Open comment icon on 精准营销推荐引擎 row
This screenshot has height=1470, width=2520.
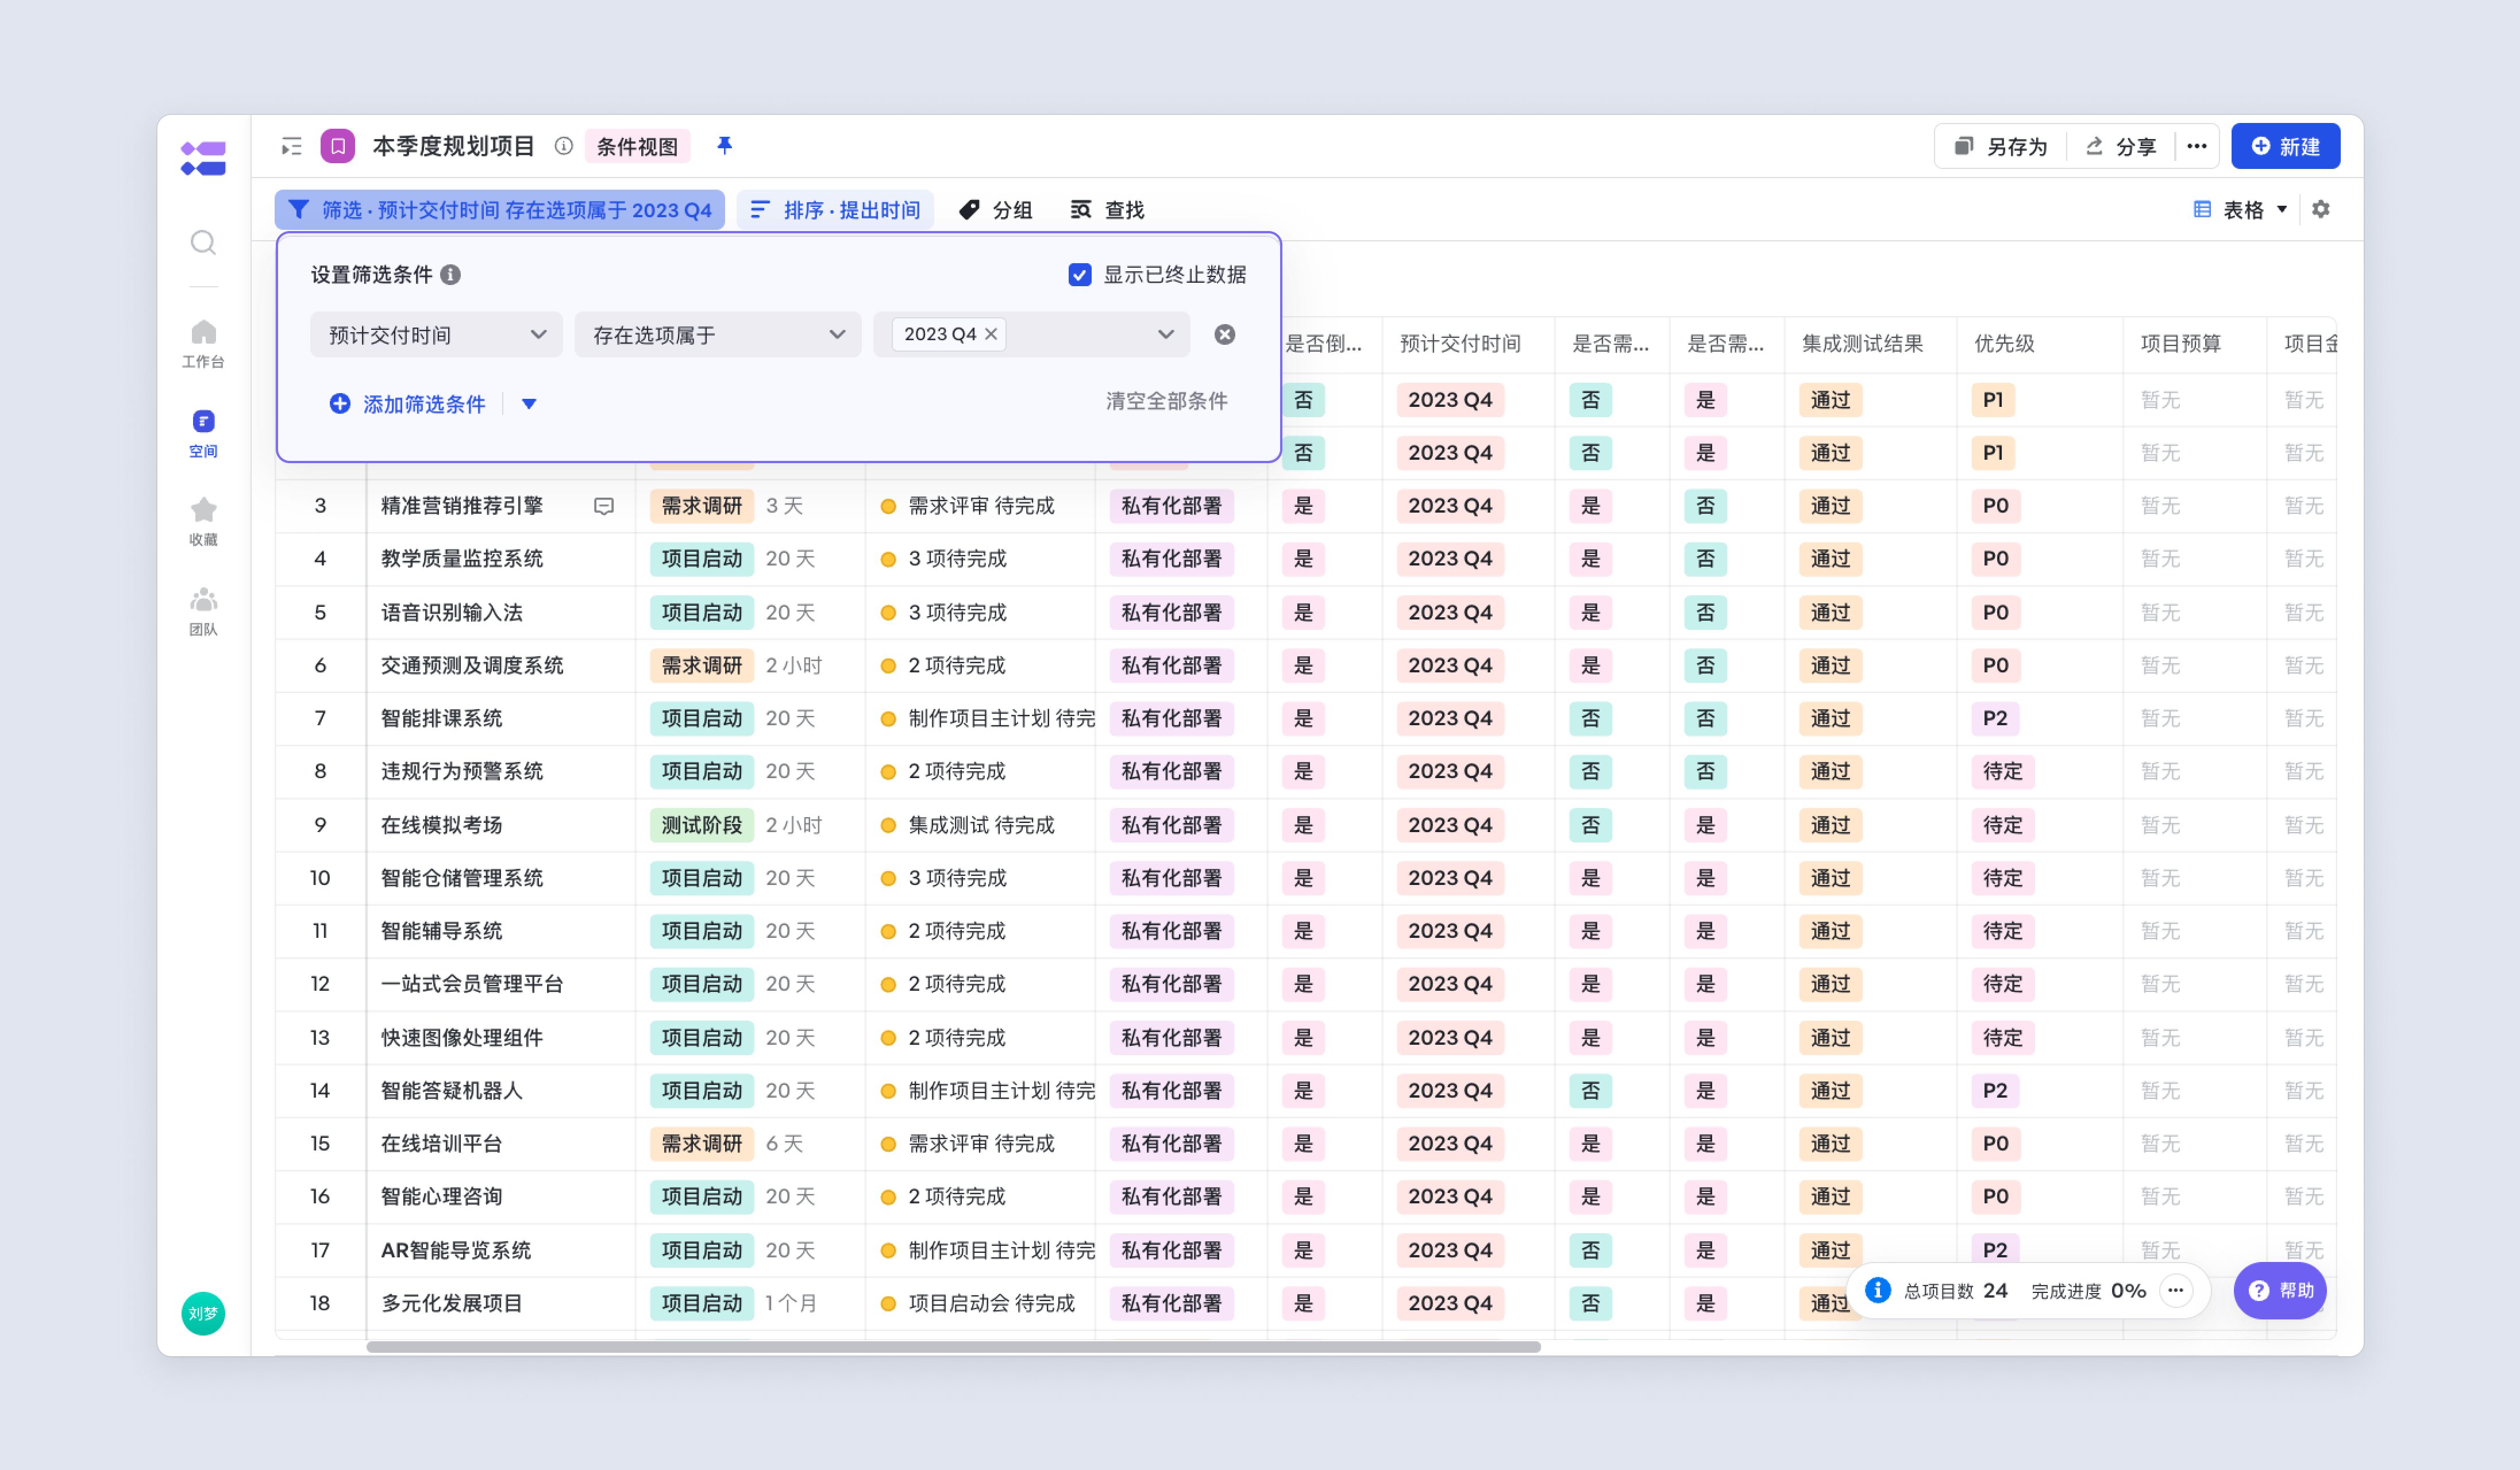pyautogui.click(x=604, y=506)
